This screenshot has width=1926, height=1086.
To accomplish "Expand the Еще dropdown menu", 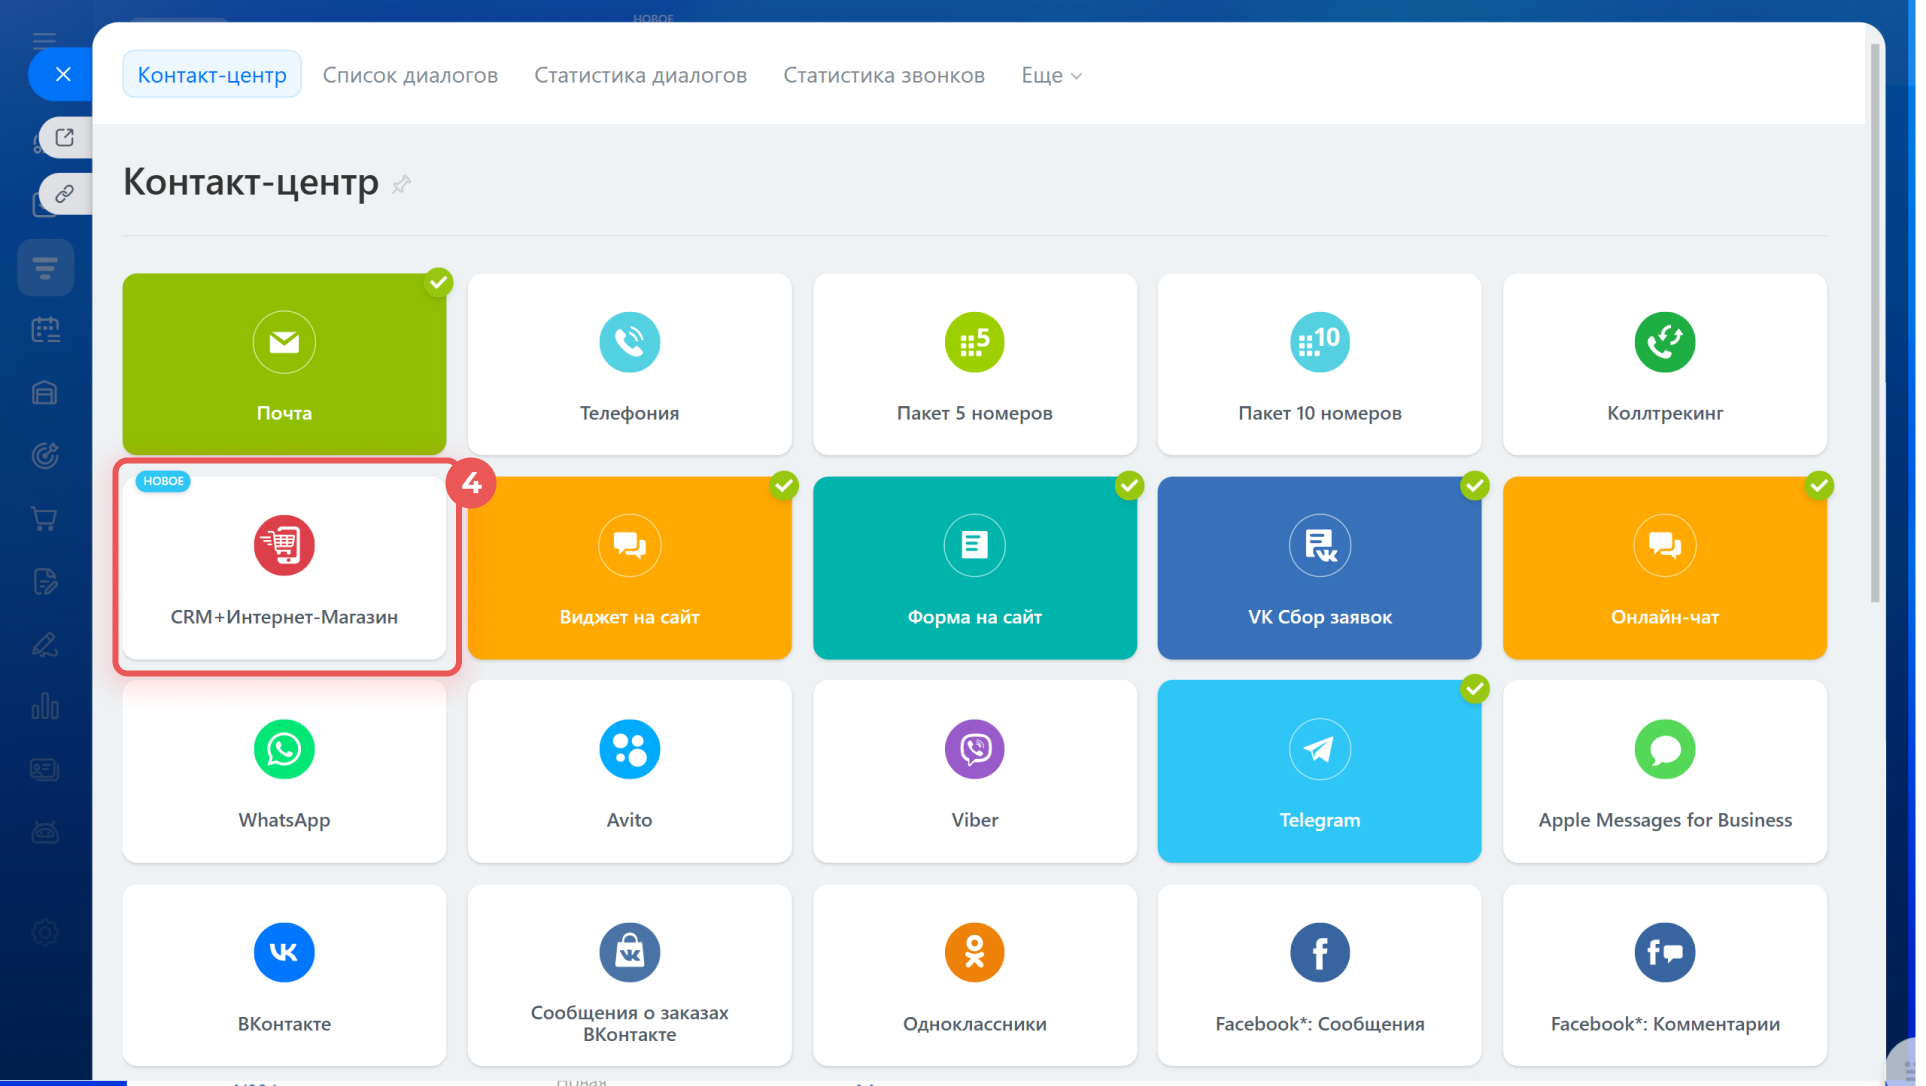I will (x=1051, y=75).
